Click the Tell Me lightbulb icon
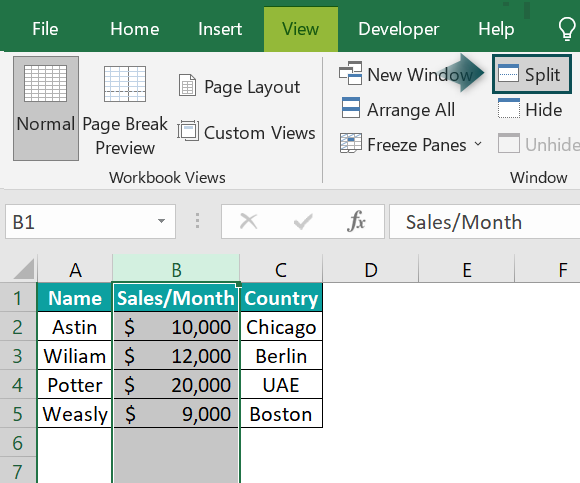Screen dimensions: 580x483 [567, 29]
